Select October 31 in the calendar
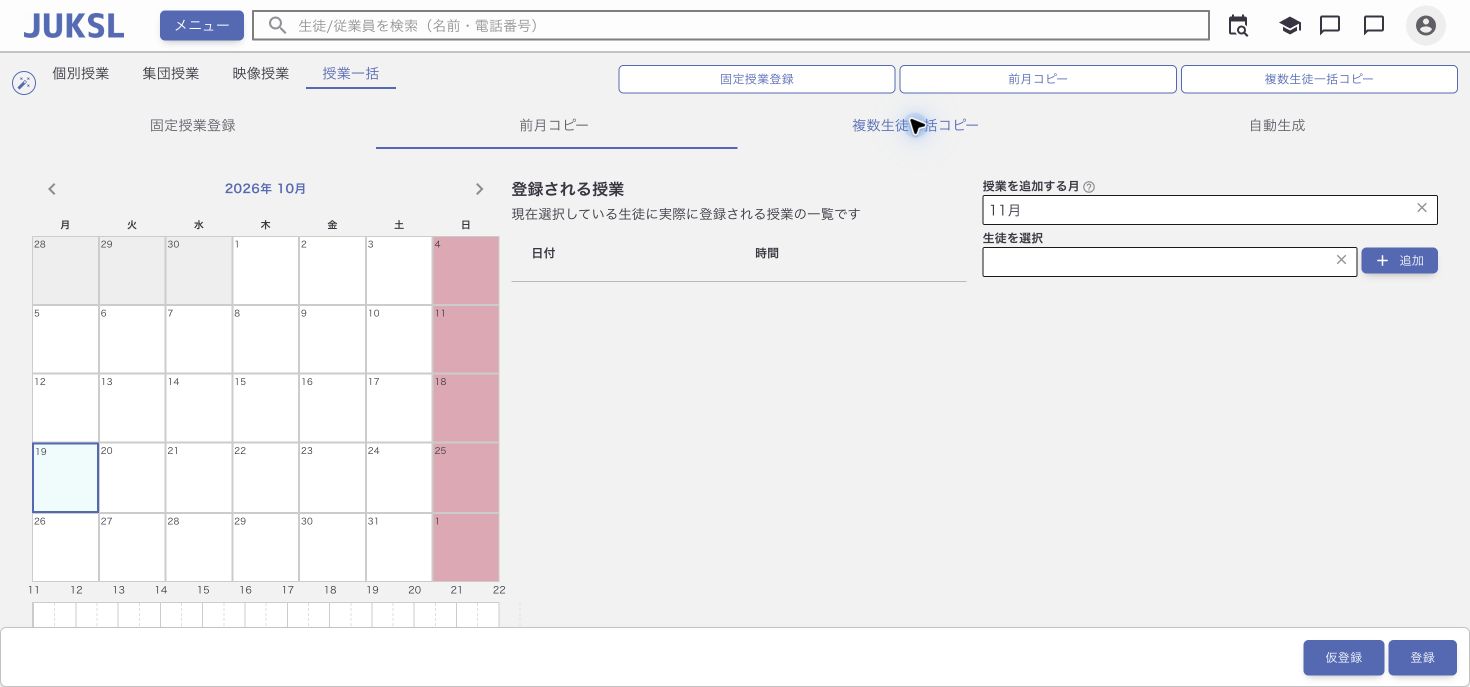 tap(399, 547)
